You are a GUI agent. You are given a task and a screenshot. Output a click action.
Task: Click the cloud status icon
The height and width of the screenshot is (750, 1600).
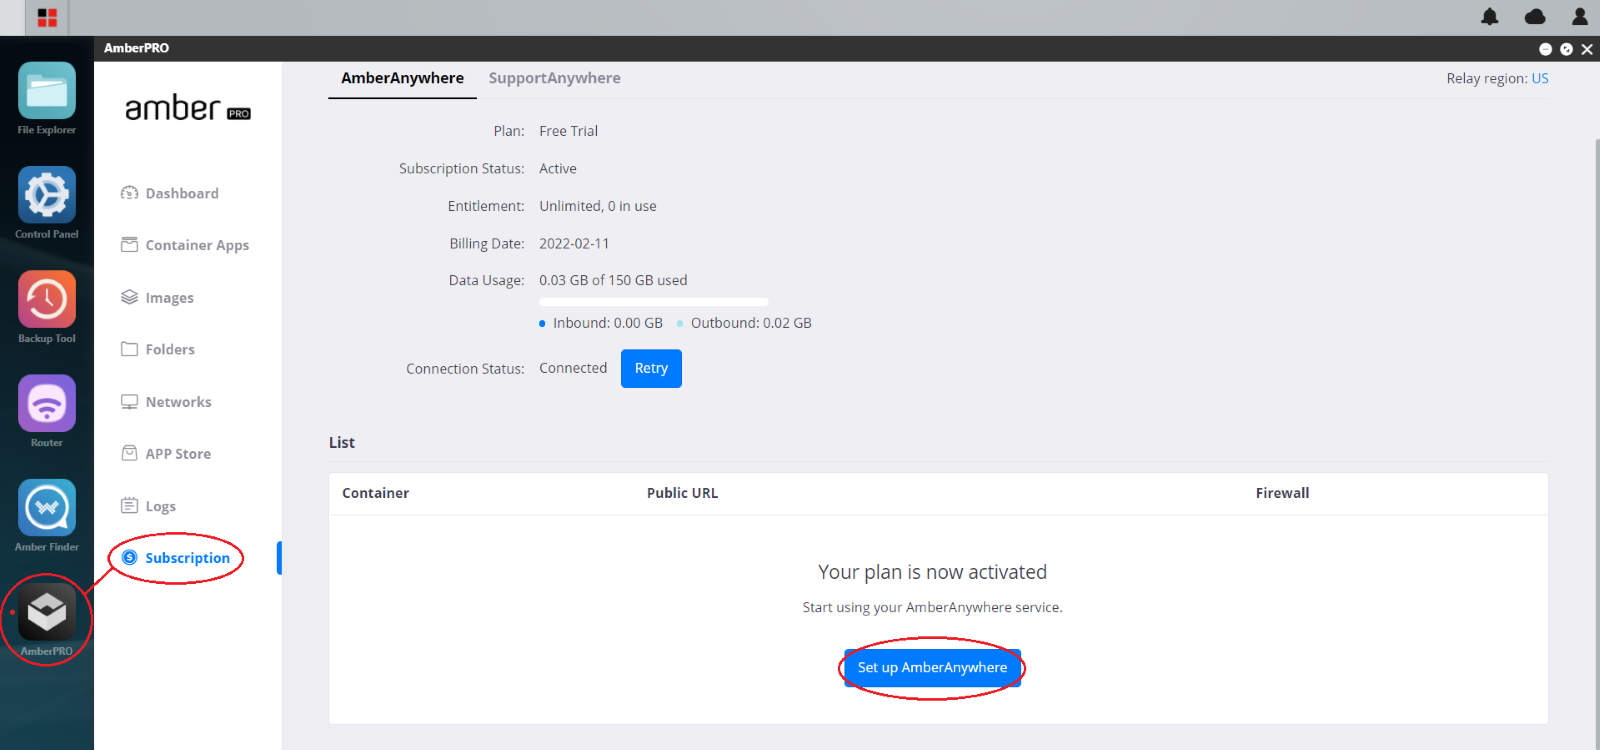tap(1535, 17)
